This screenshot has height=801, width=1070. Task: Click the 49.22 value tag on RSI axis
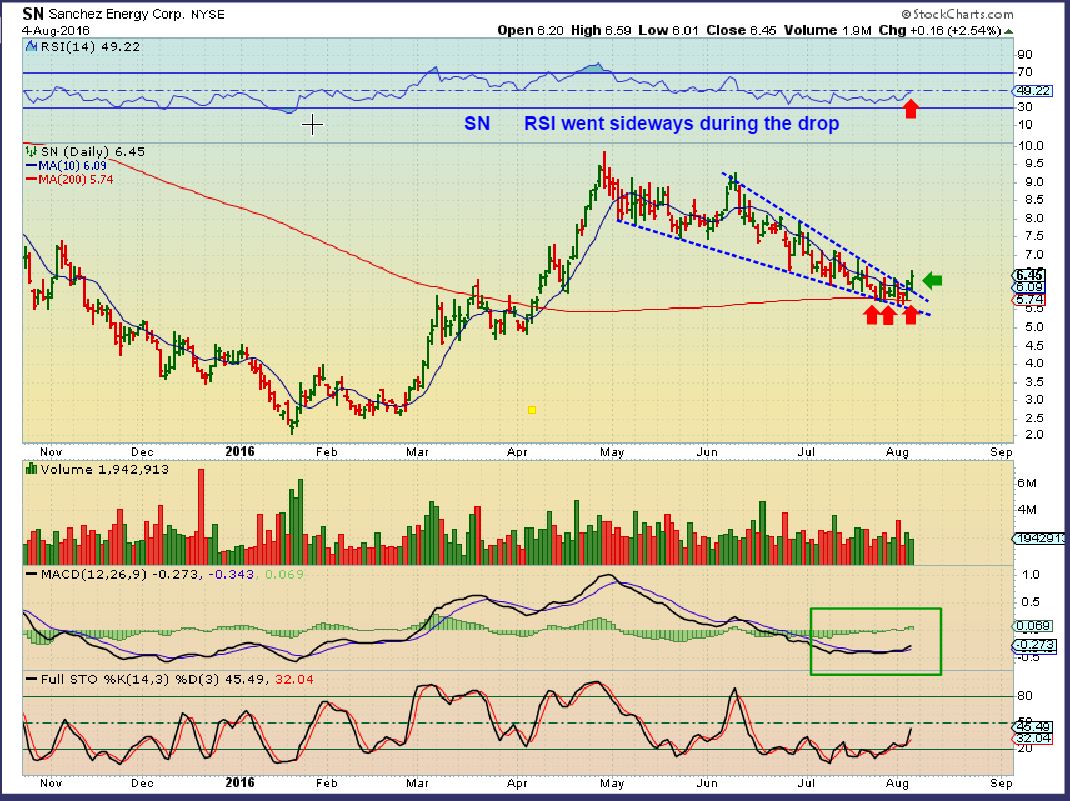(x=1032, y=91)
